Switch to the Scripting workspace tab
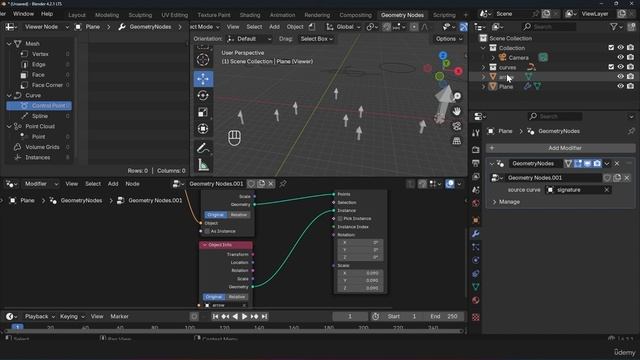The height and width of the screenshot is (360, 640). pyautogui.click(x=444, y=15)
